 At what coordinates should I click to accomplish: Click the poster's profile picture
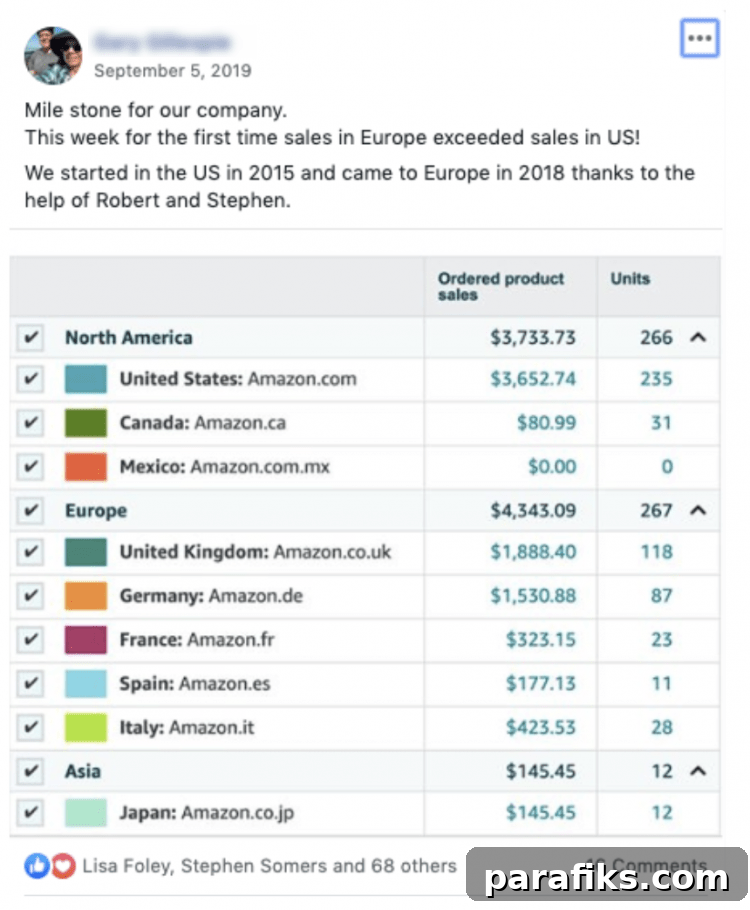coord(53,56)
